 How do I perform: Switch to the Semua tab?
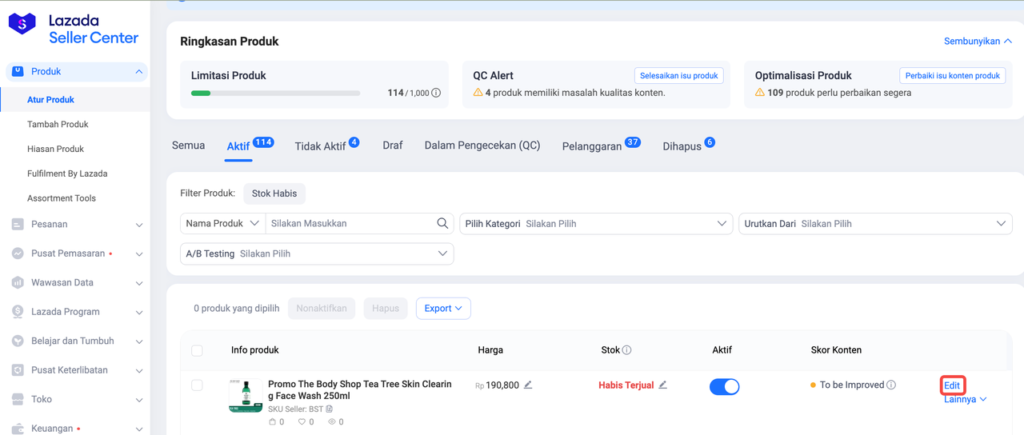tap(188, 146)
